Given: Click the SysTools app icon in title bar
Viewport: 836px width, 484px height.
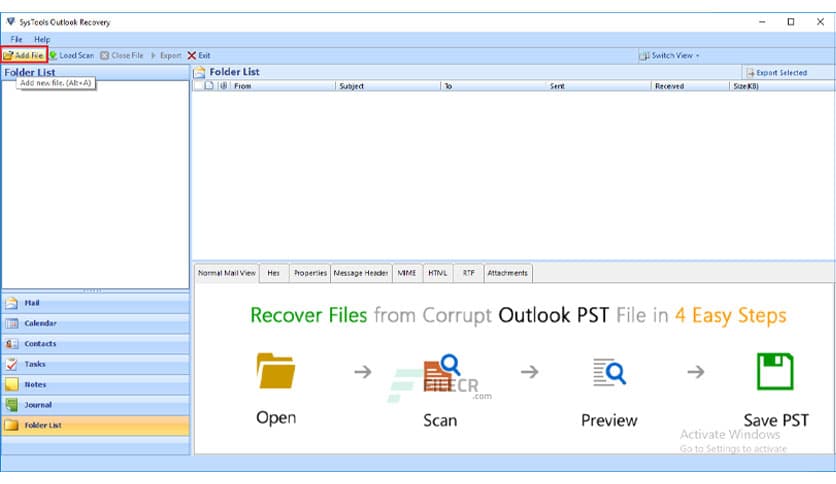Looking at the screenshot, I should coord(11,22).
